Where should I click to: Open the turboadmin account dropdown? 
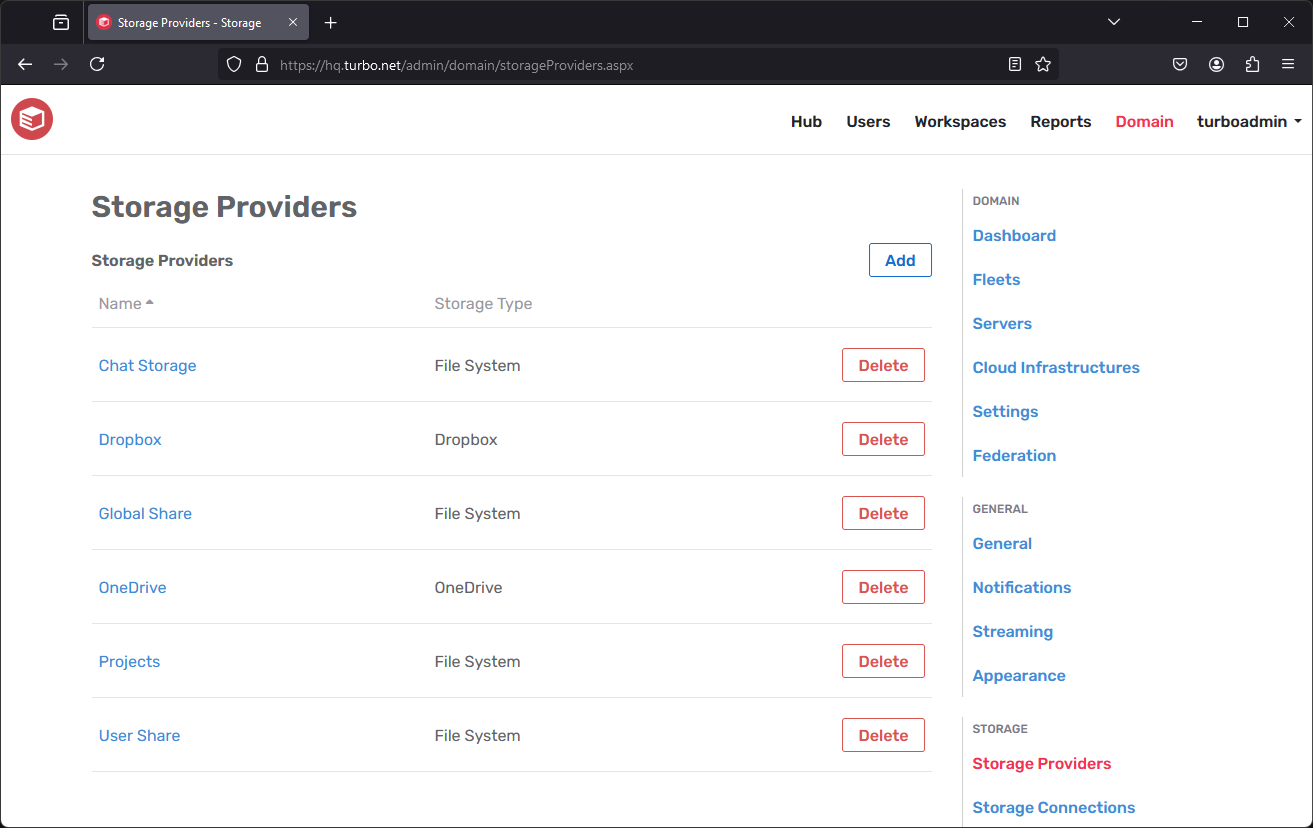click(x=1248, y=121)
